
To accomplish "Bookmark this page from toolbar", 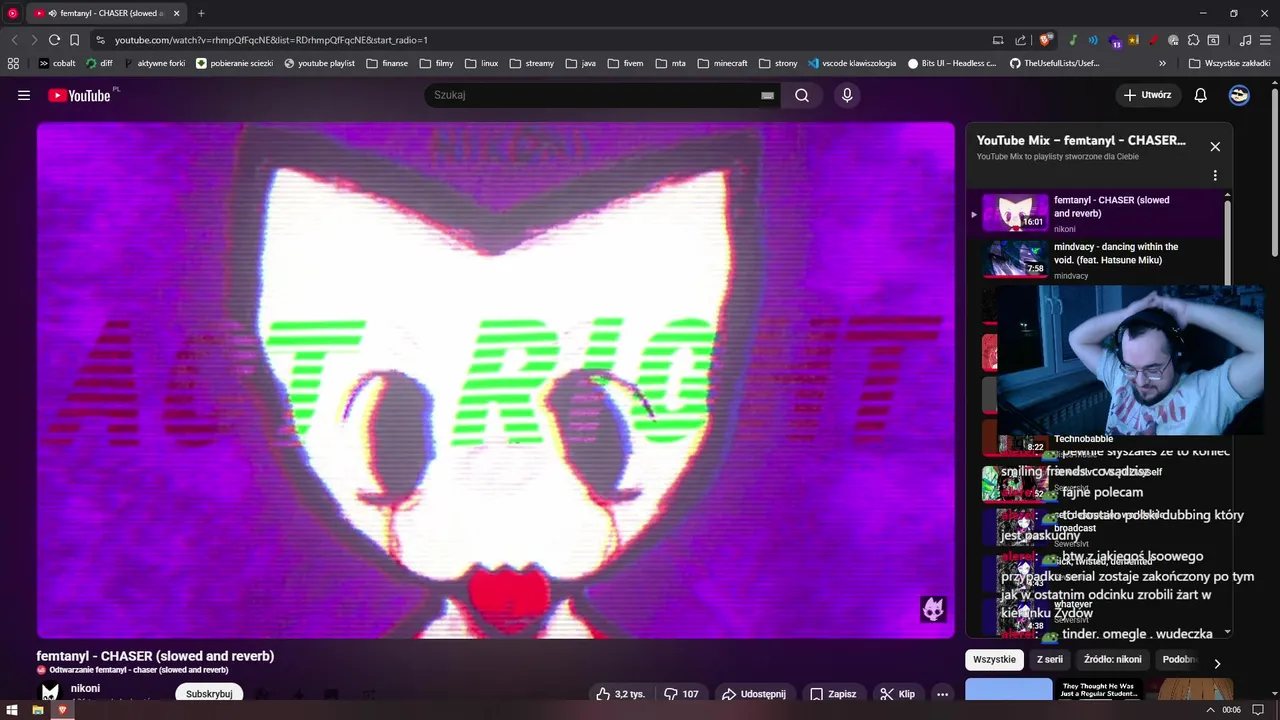I will (x=75, y=40).
